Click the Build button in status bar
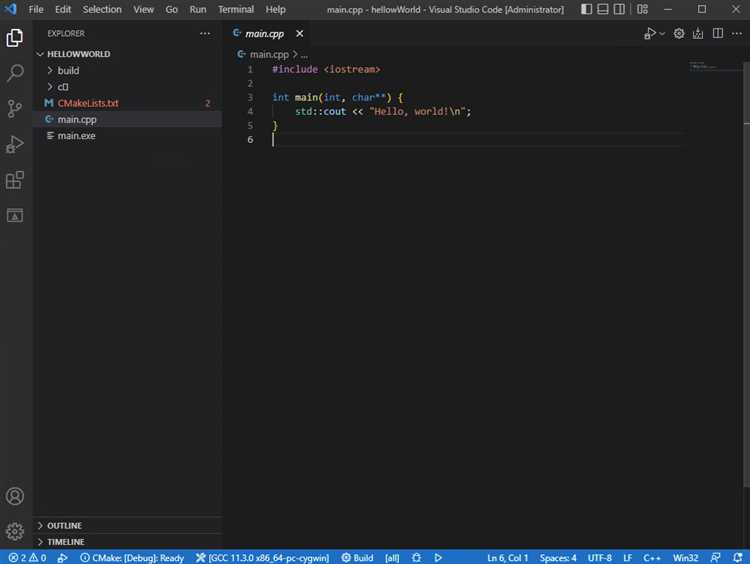The height and width of the screenshot is (564, 750). coord(357,557)
